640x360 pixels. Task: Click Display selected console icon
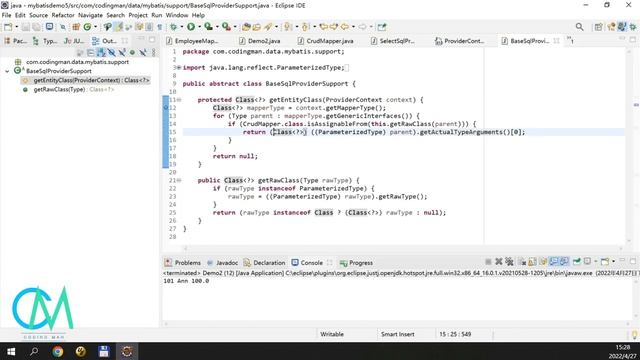click(x=587, y=262)
